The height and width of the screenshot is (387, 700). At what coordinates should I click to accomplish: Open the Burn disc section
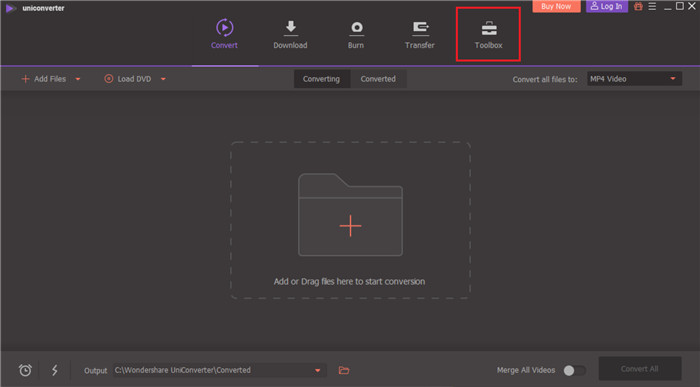coord(356,34)
